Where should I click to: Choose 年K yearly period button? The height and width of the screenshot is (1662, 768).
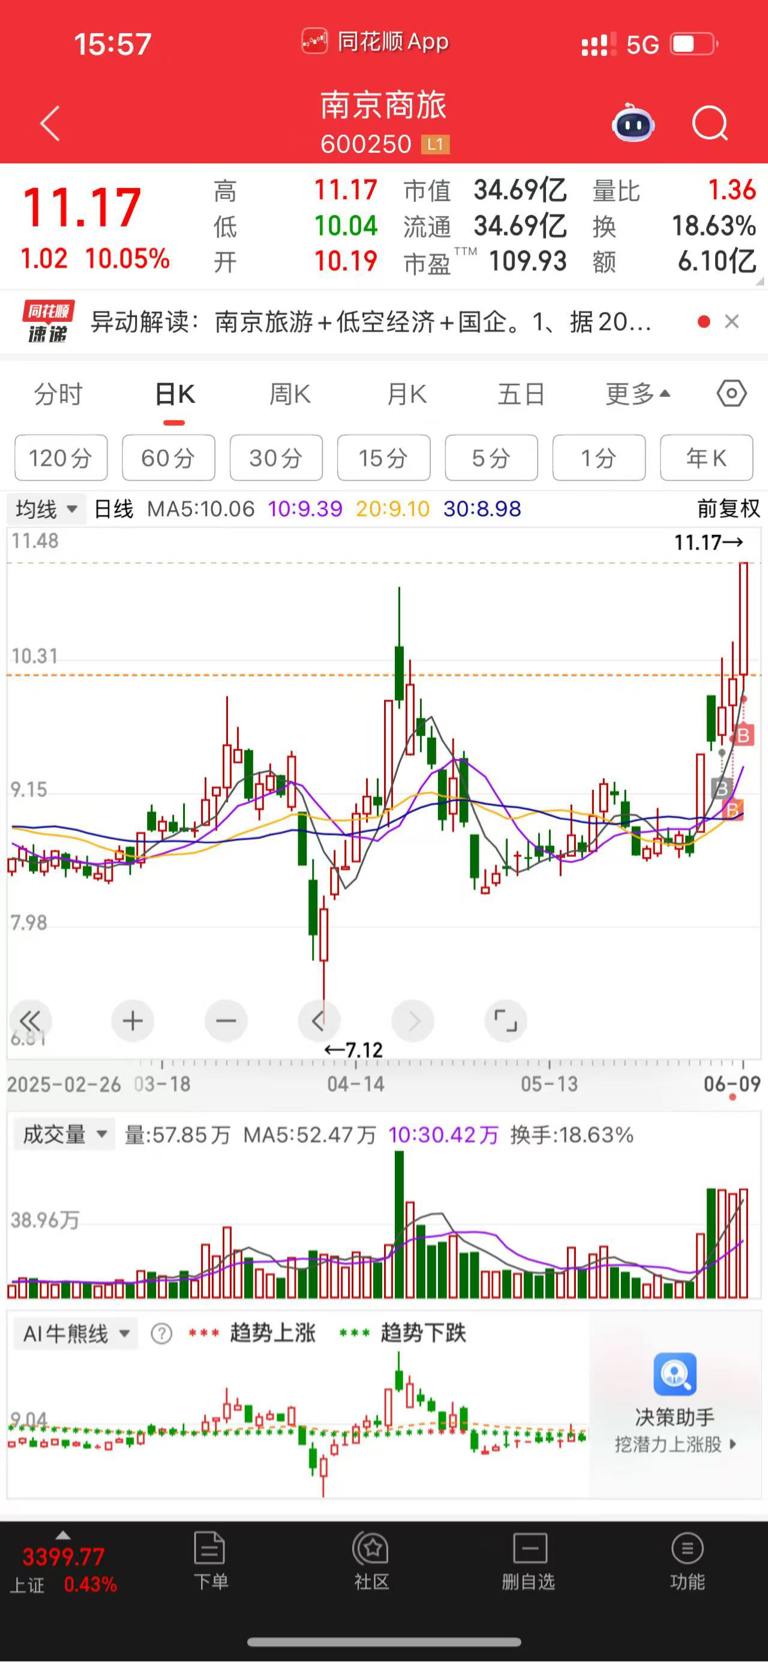point(706,458)
